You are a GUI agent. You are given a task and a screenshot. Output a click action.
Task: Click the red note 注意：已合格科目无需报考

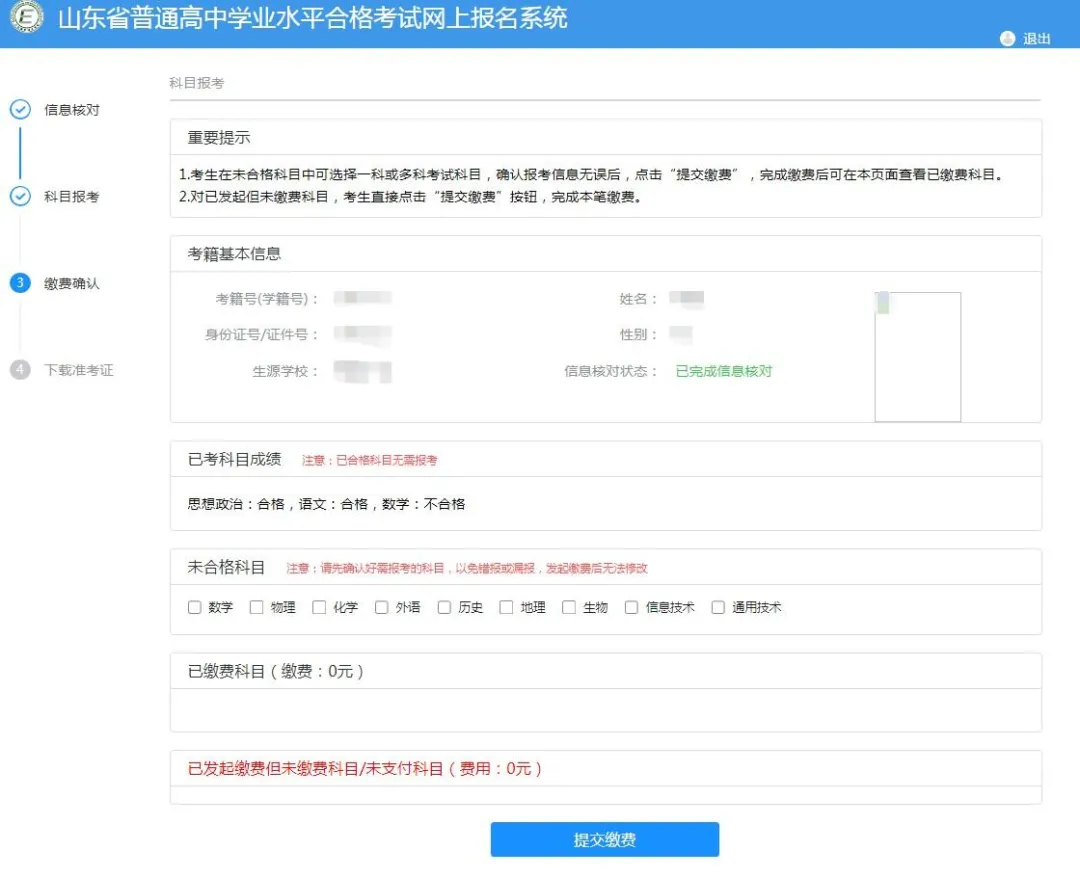pos(369,460)
